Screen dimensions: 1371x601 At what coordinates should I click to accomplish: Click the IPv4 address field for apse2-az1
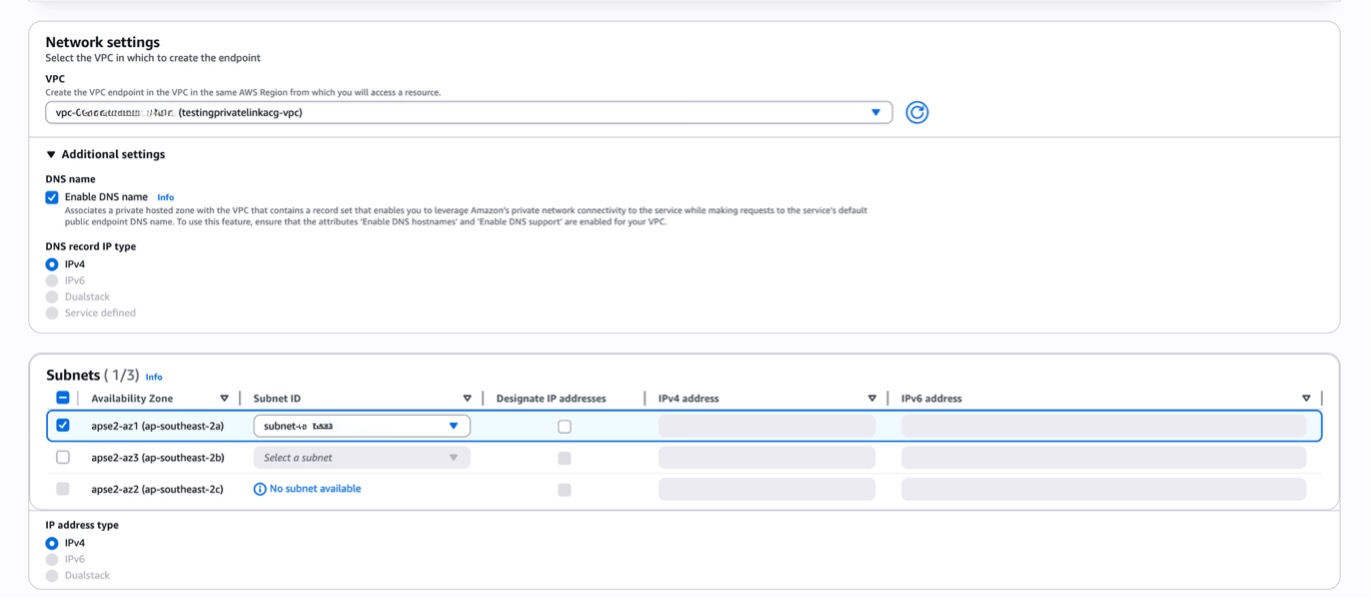click(x=766, y=426)
